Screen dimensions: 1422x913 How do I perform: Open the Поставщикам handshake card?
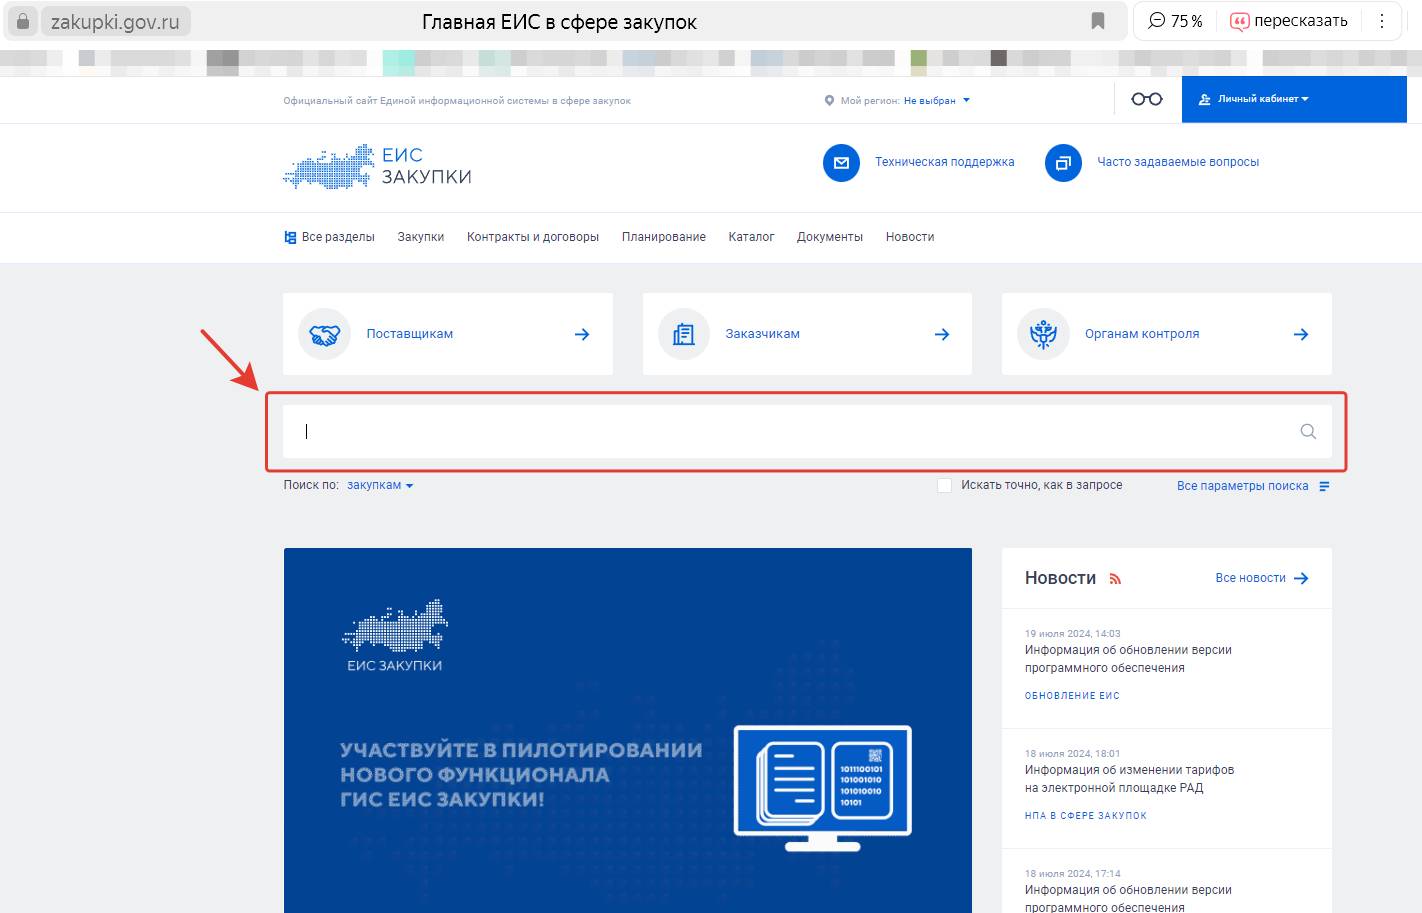point(447,334)
